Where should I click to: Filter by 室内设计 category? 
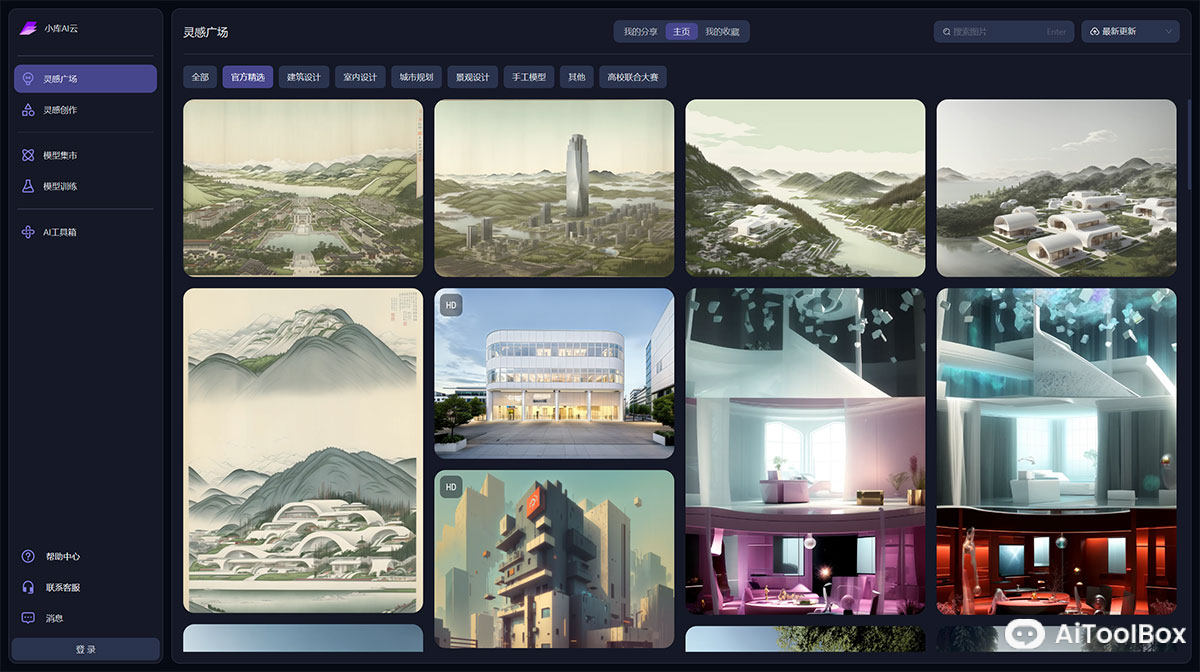(360, 77)
